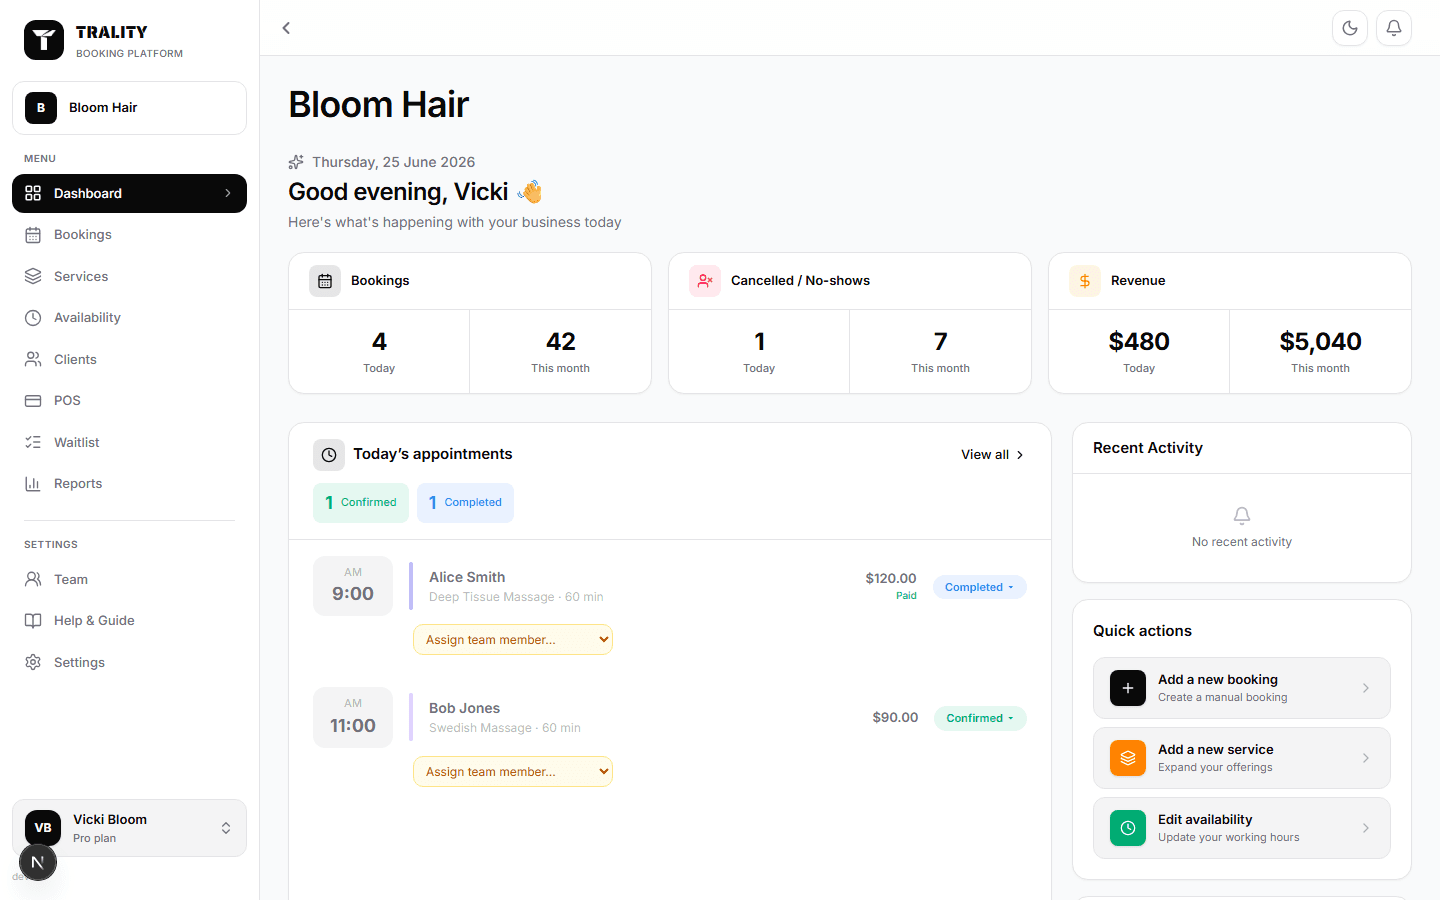The width and height of the screenshot is (1440, 900).
Task: Click Add a new service quick action
Action: tap(1242, 758)
